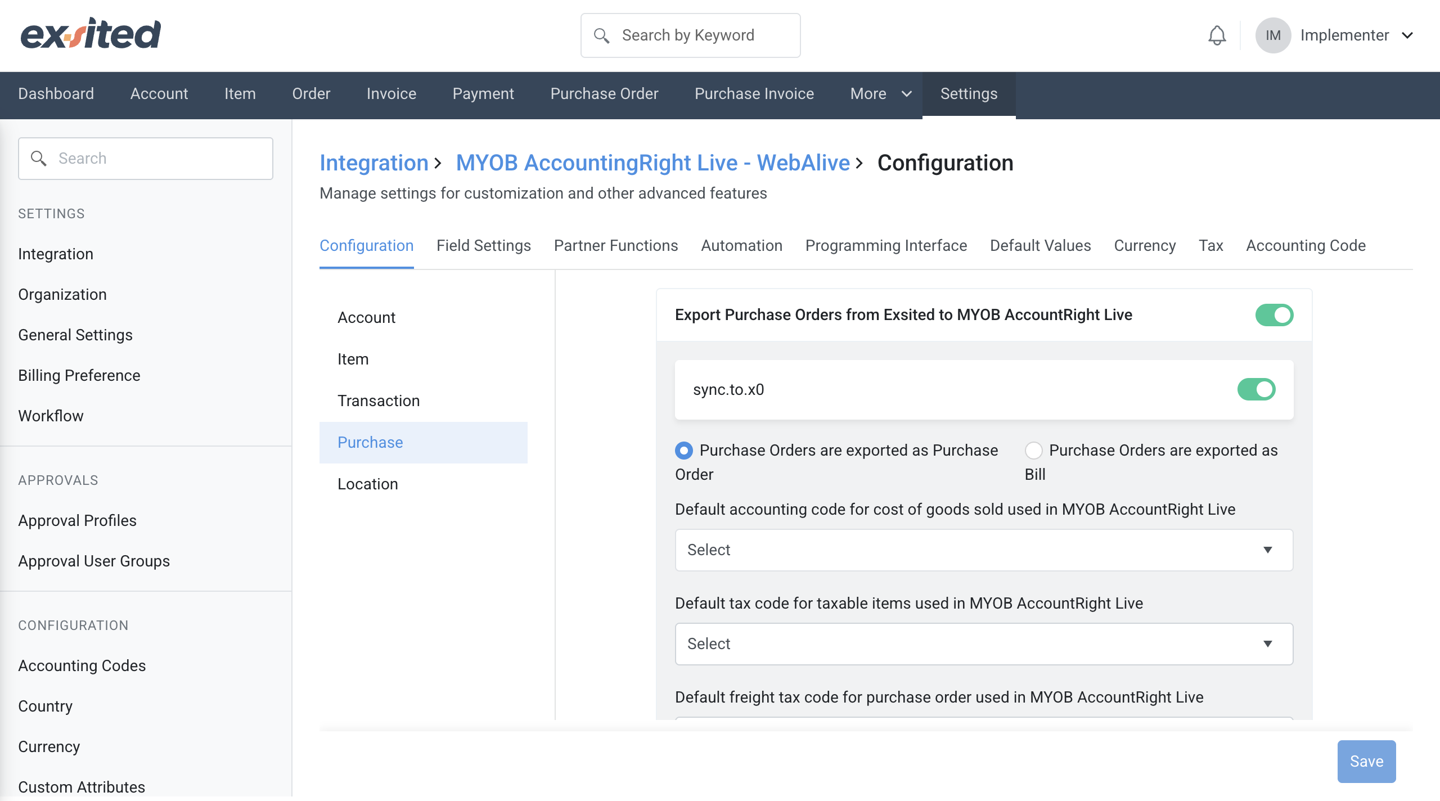Open Currency in the left sidebar
1440x801 pixels.
[x=49, y=747]
